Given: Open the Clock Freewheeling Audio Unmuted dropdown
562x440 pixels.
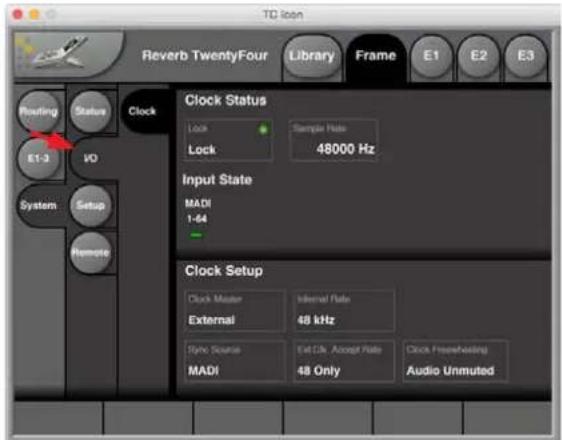Looking at the screenshot, I should 455,362.
